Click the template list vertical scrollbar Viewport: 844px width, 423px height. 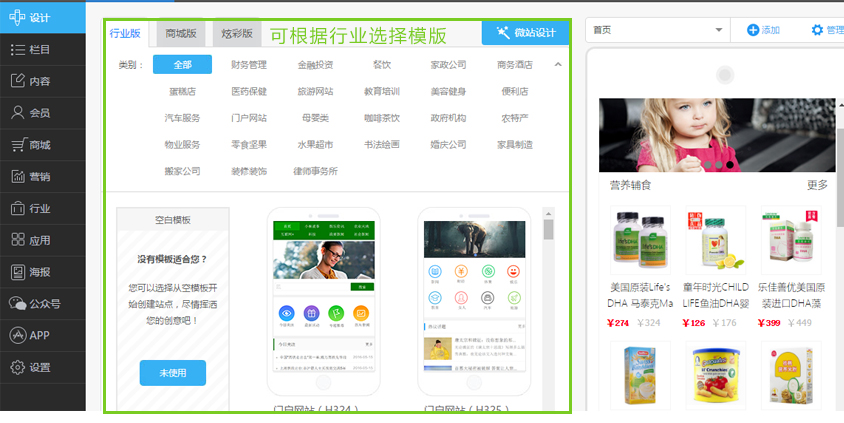pos(548,229)
